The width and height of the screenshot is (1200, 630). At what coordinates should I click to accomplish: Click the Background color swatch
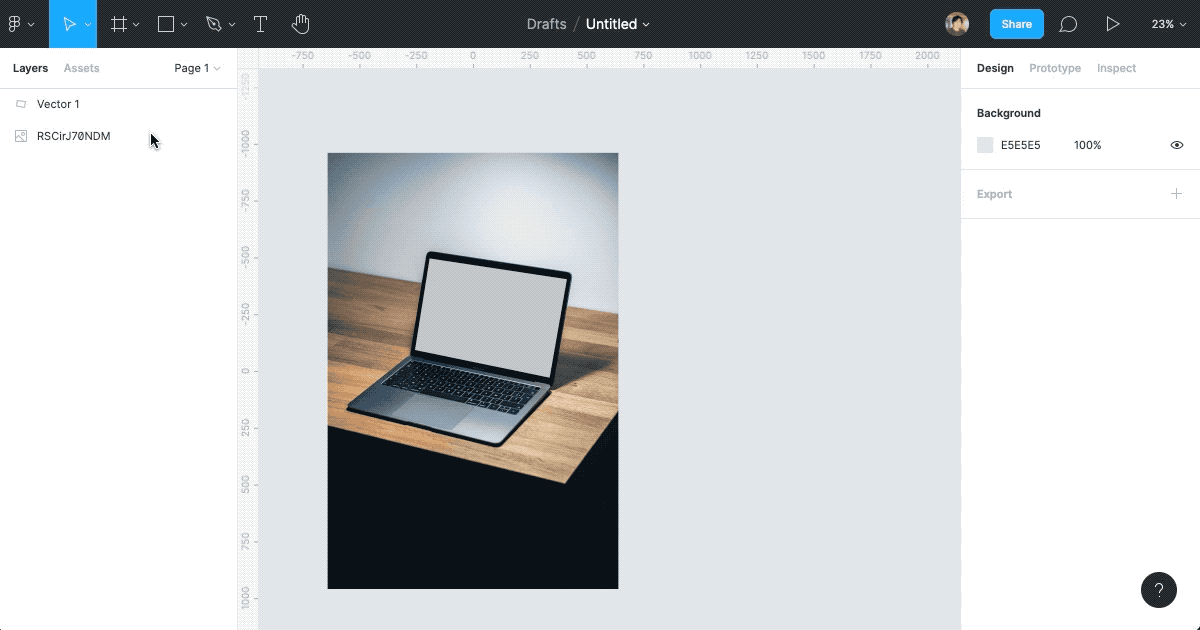tap(985, 145)
